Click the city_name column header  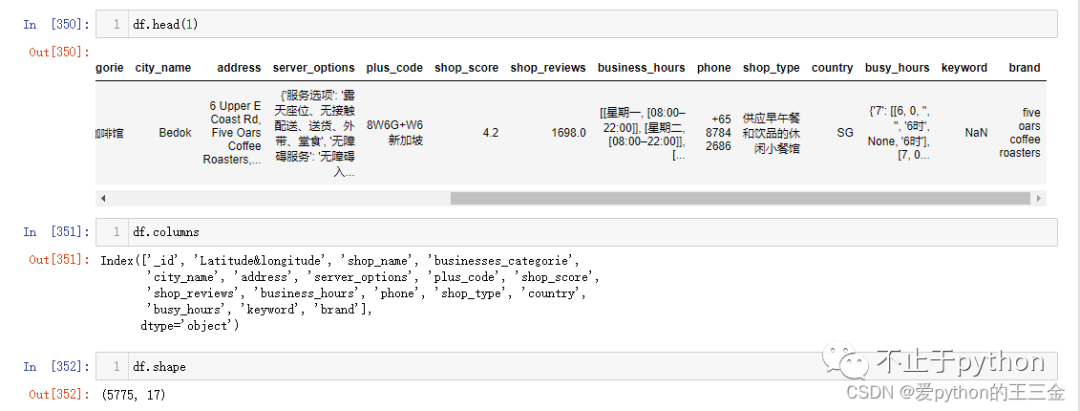(x=163, y=68)
